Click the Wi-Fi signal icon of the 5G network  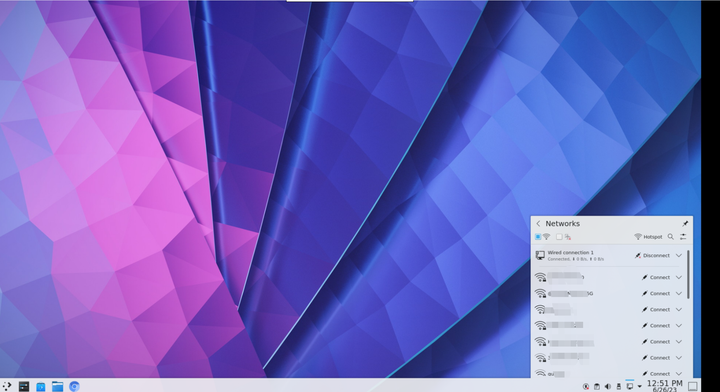tap(540, 294)
